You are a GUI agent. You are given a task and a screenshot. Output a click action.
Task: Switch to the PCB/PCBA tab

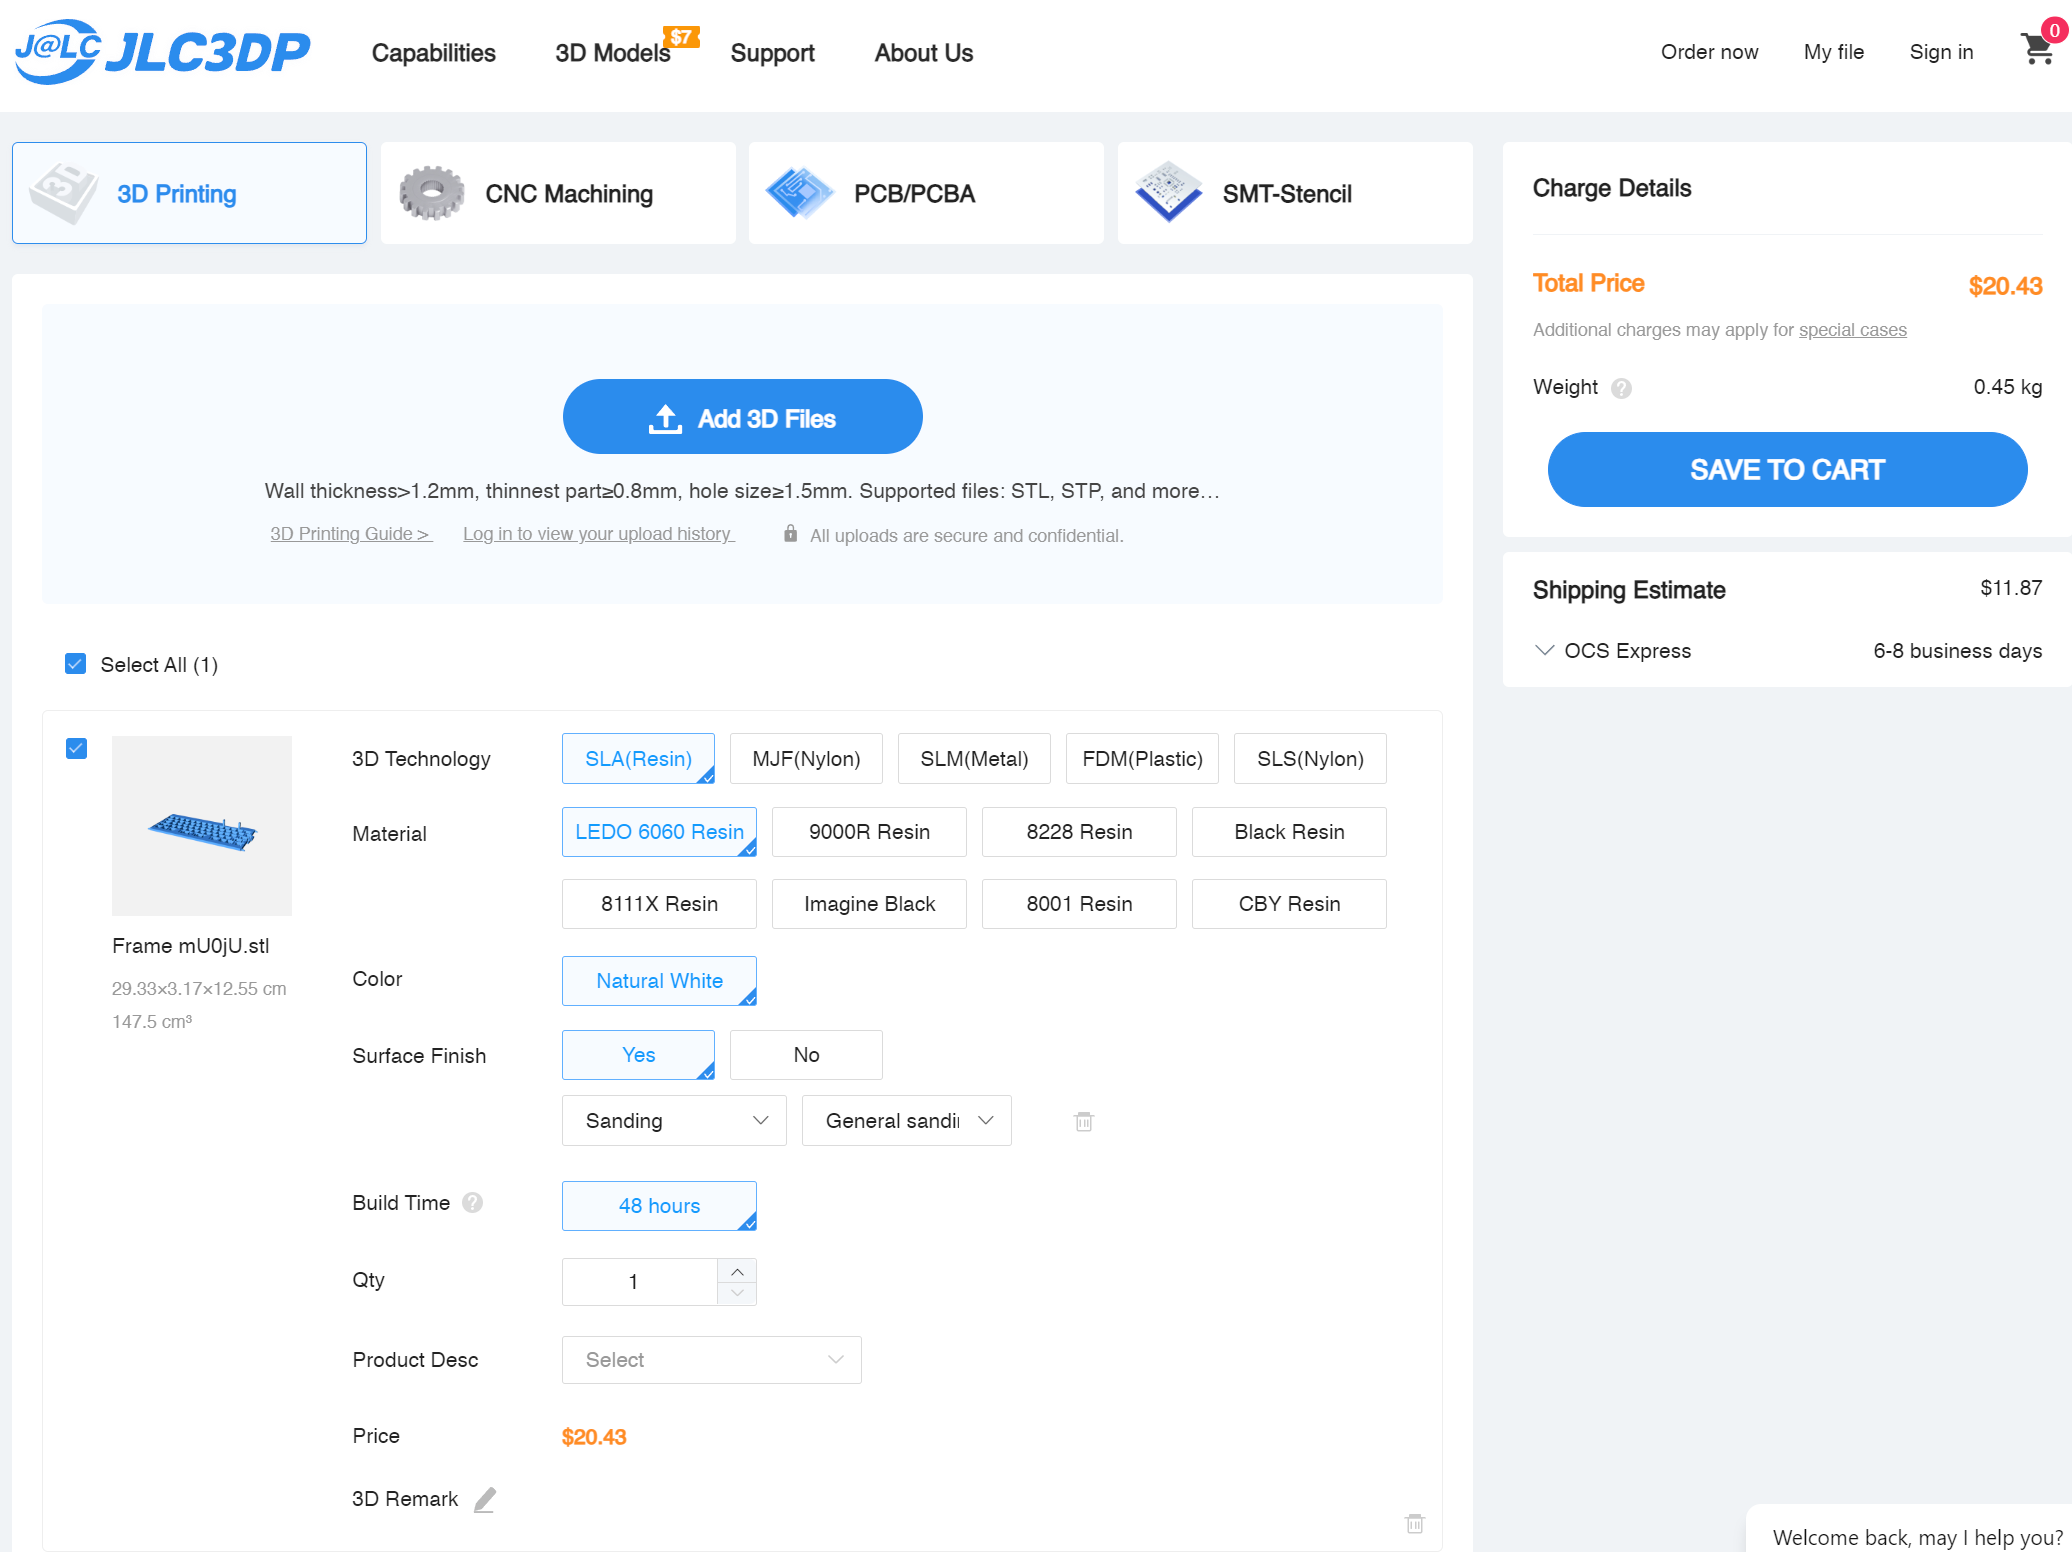(x=926, y=193)
